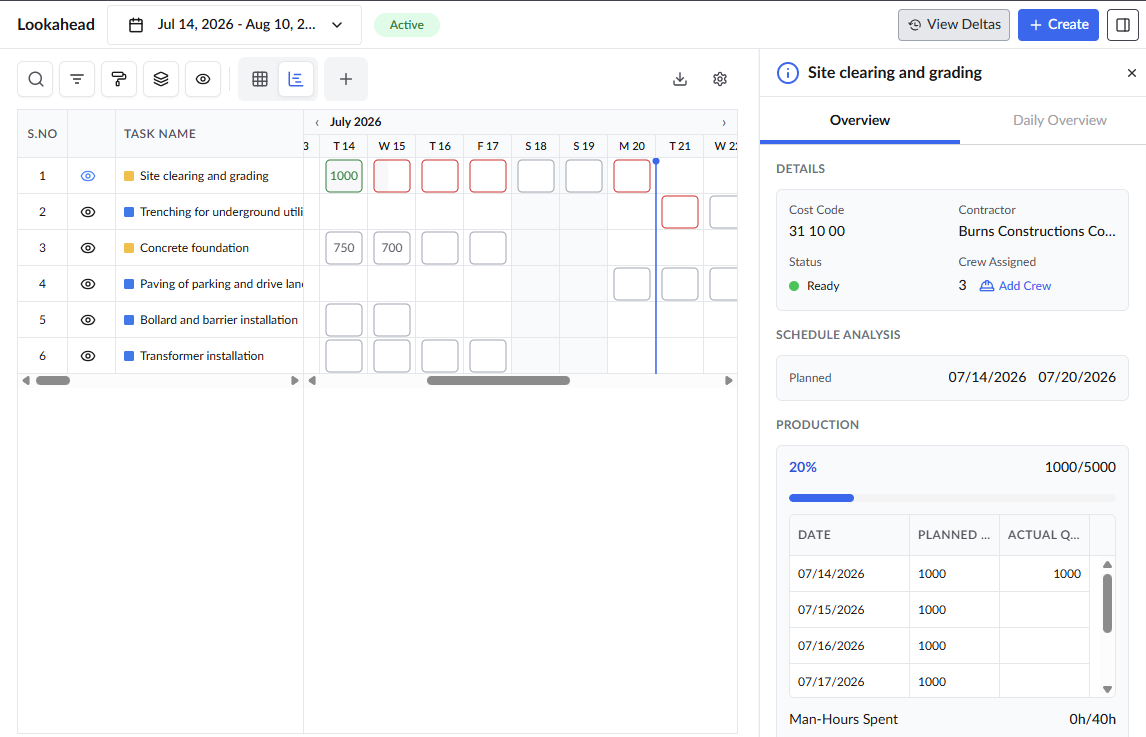Click the info icon beside task title
This screenshot has width=1146, height=737.
[x=788, y=72]
